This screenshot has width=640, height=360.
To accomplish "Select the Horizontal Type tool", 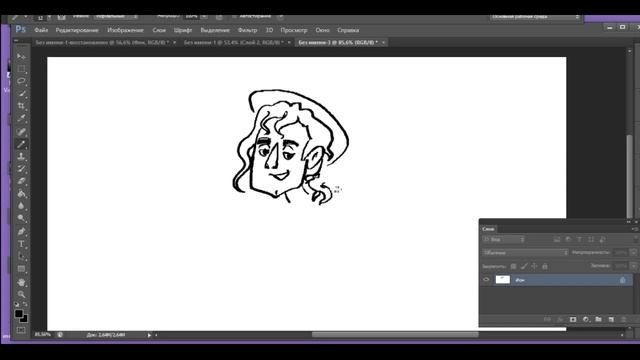I will click(x=21, y=244).
